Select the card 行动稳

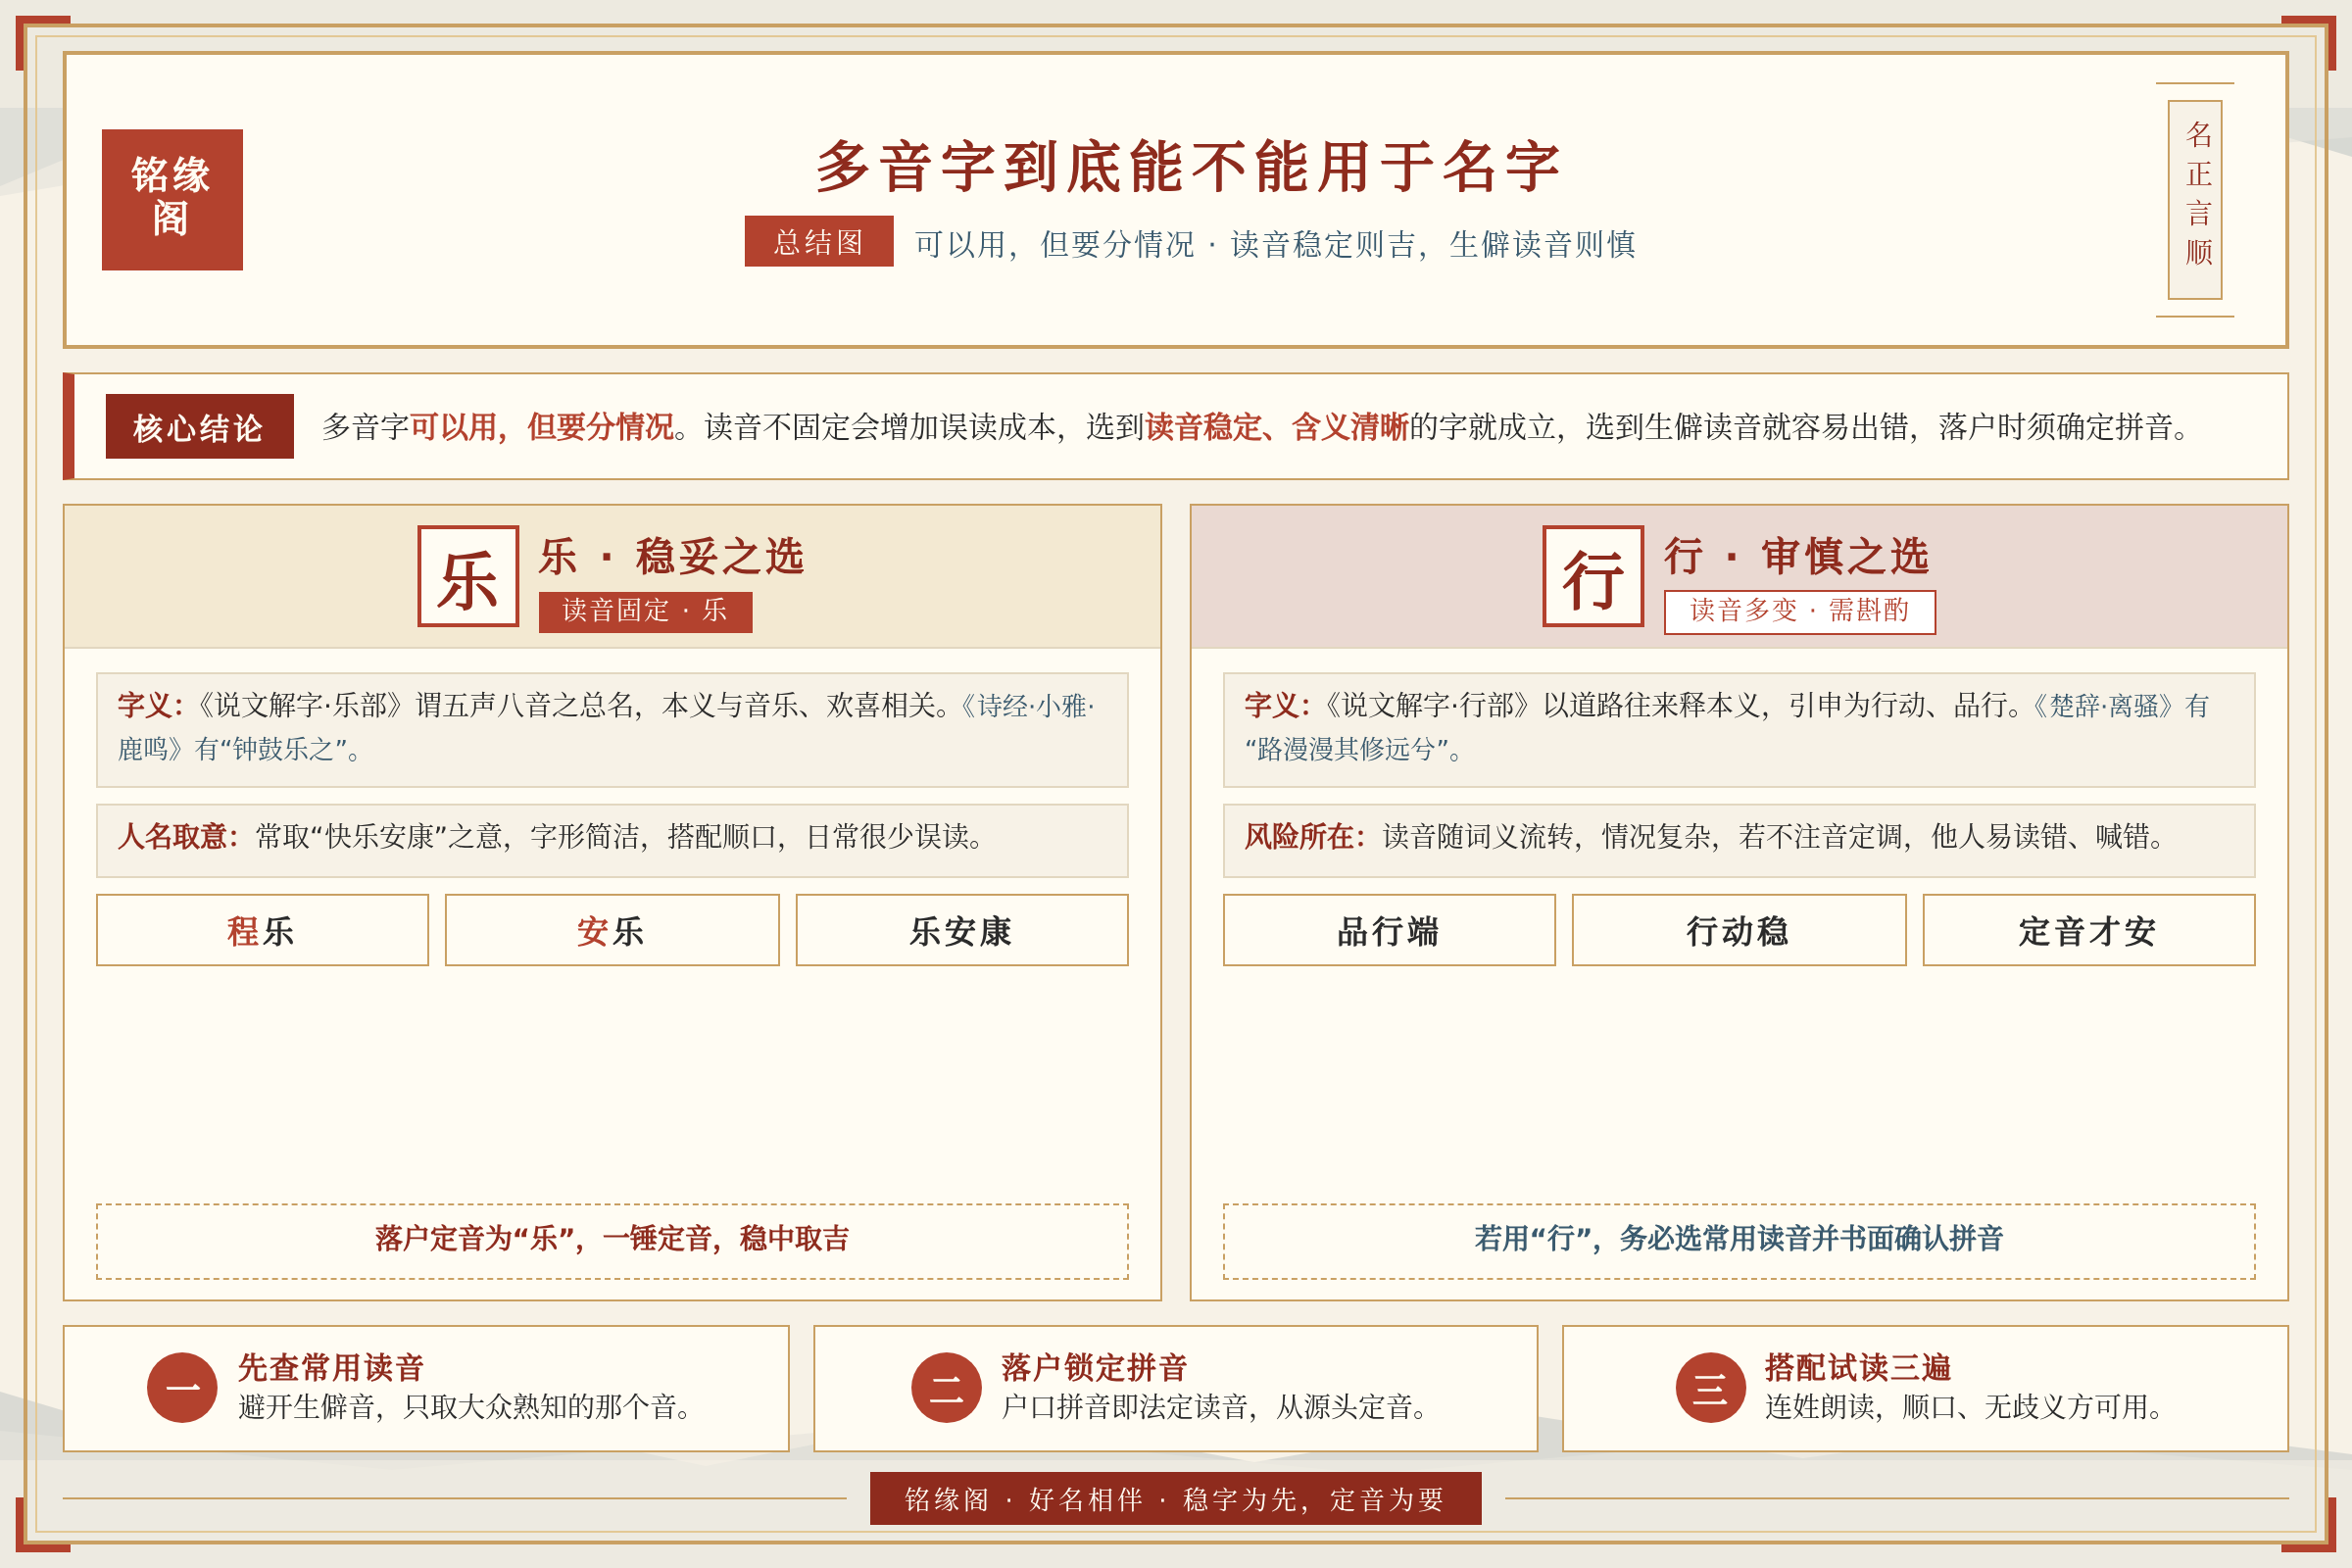(1739, 930)
